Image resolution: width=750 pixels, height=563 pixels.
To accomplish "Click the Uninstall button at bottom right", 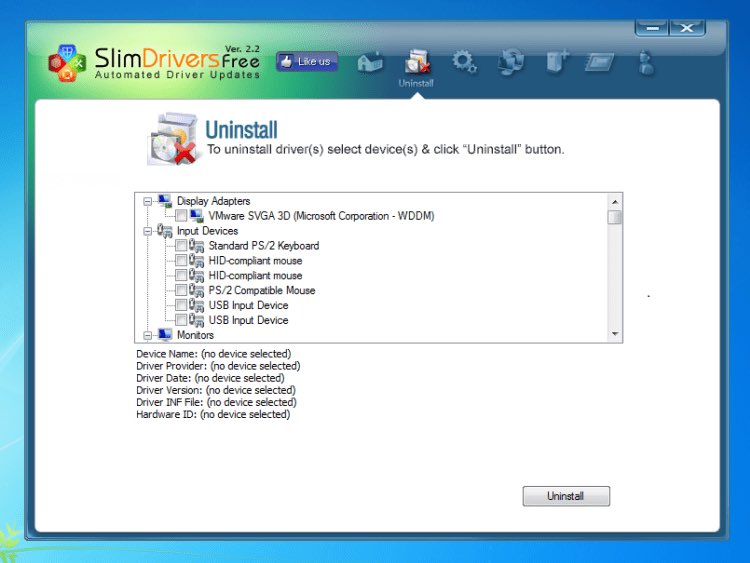I will pyautogui.click(x=566, y=496).
